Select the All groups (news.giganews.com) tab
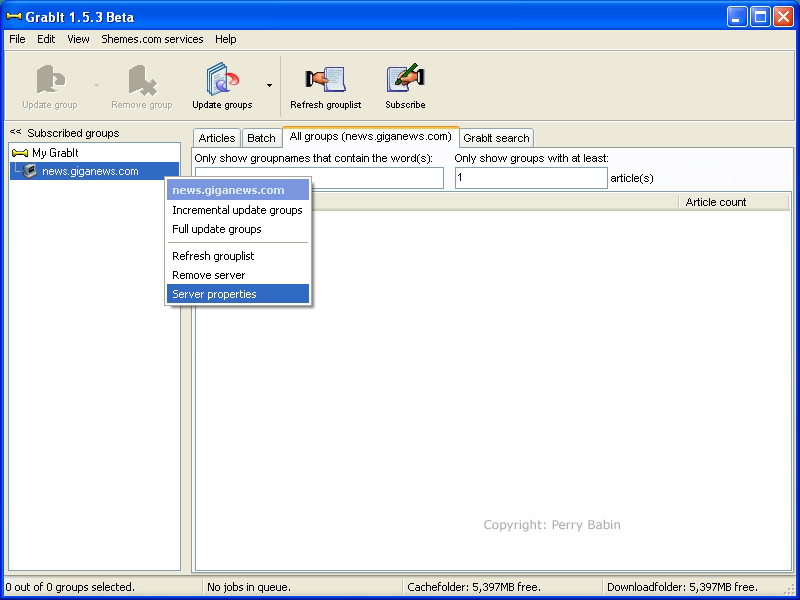Screen dimensions: 800x600 370,137
